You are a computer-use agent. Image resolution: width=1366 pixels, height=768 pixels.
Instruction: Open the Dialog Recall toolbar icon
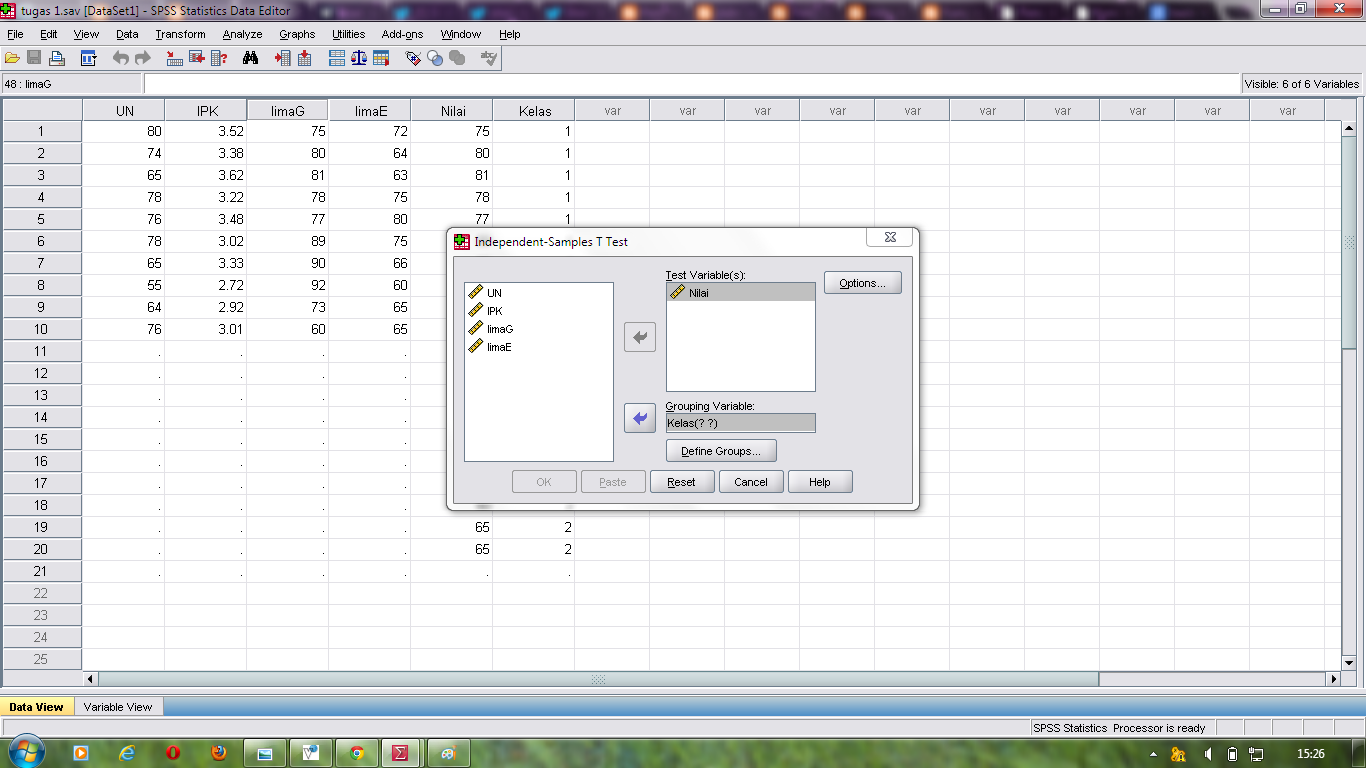tap(88, 57)
